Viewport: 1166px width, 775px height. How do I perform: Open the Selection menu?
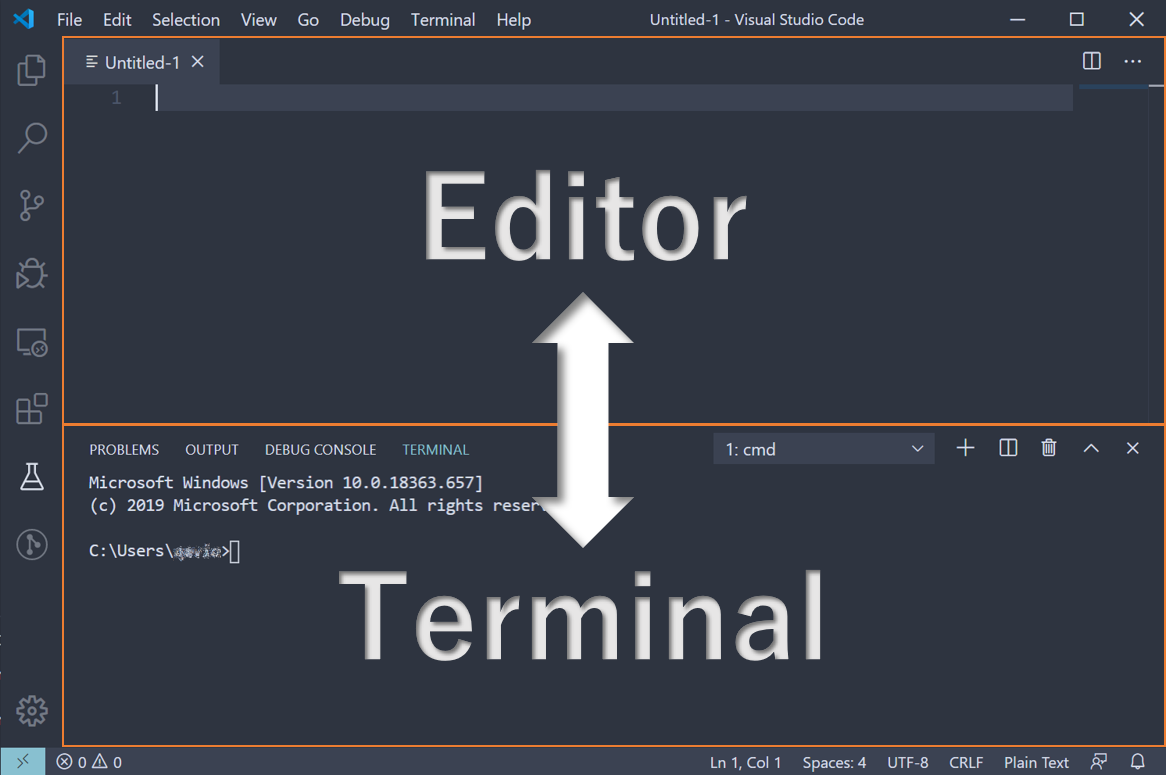point(186,20)
